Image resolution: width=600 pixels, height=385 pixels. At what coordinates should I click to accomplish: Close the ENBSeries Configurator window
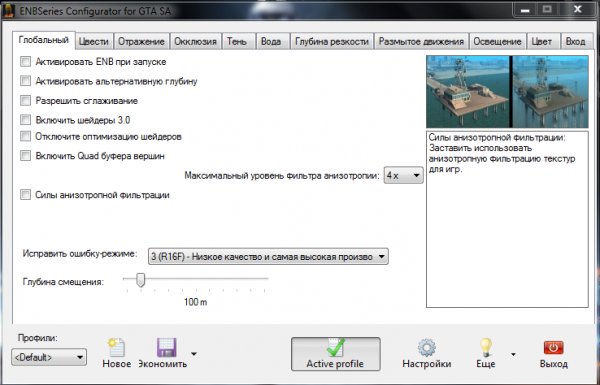pyautogui.click(x=578, y=9)
